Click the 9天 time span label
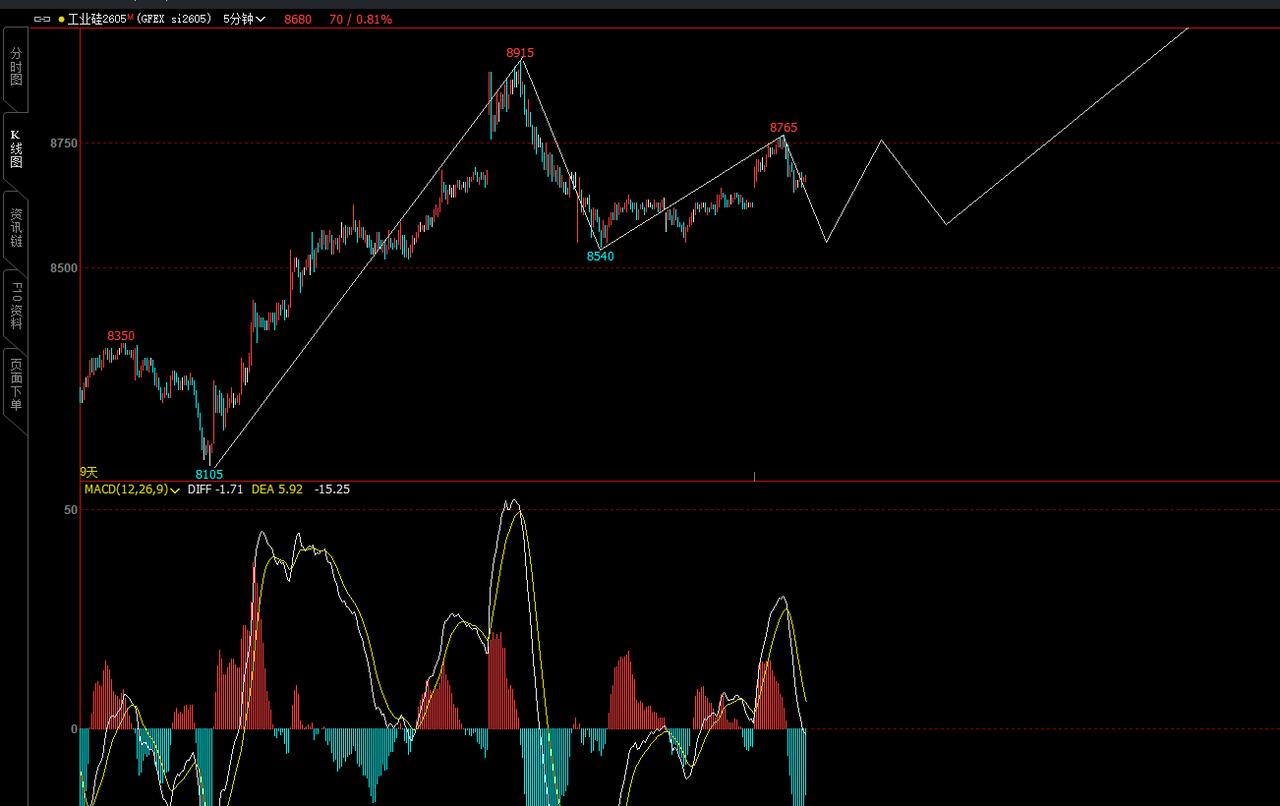Viewport: 1280px width, 806px height. pyautogui.click(x=90, y=471)
